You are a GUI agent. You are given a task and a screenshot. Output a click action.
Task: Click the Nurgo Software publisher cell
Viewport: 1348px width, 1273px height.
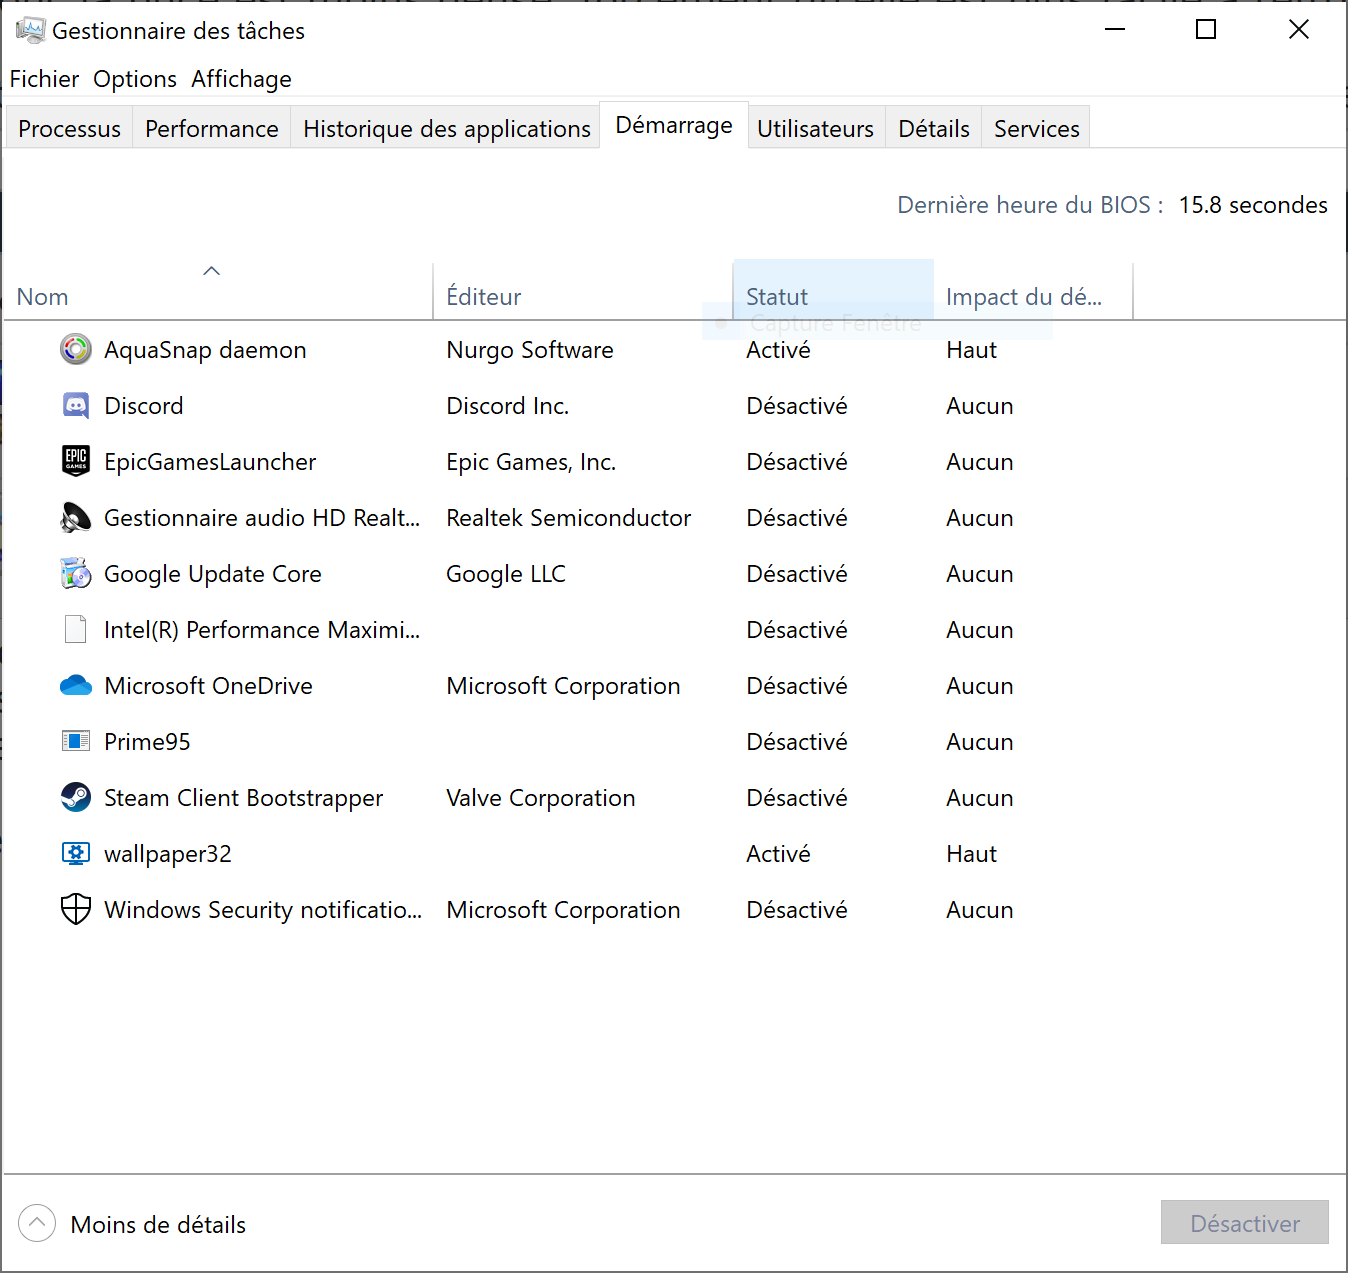point(530,350)
